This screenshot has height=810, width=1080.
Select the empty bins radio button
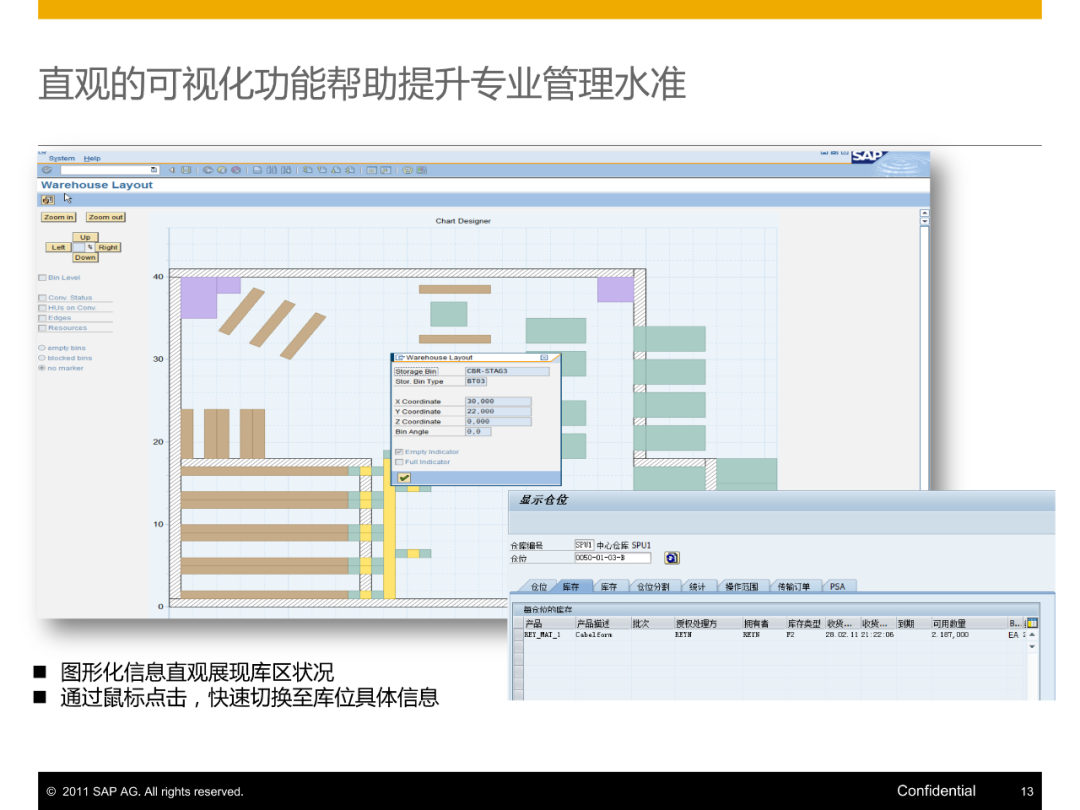tap(42, 348)
